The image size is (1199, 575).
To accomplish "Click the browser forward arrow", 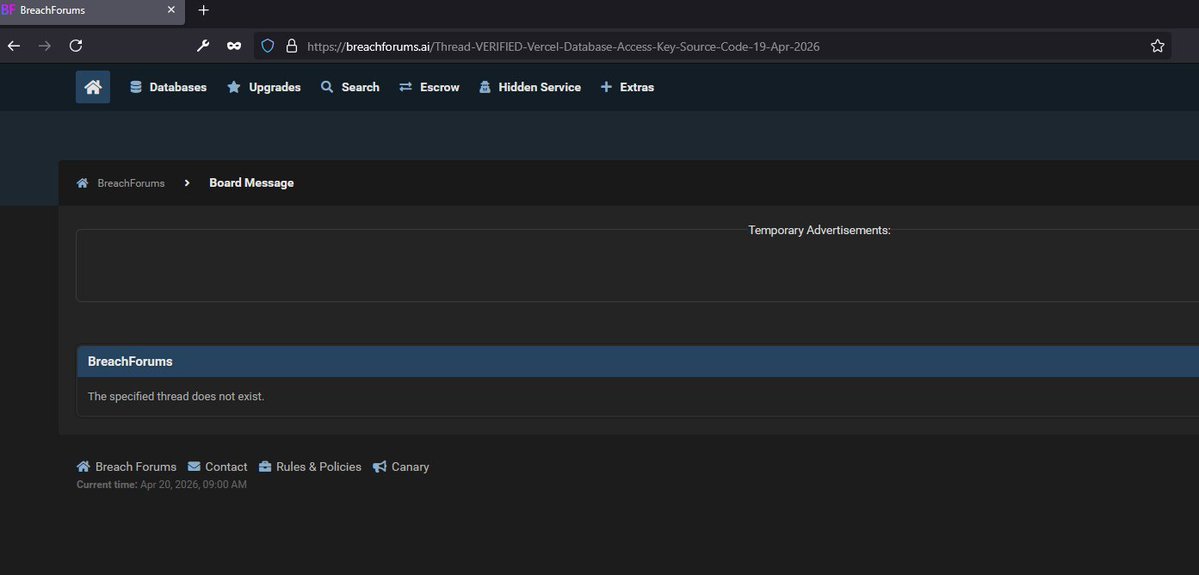I will [44, 46].
